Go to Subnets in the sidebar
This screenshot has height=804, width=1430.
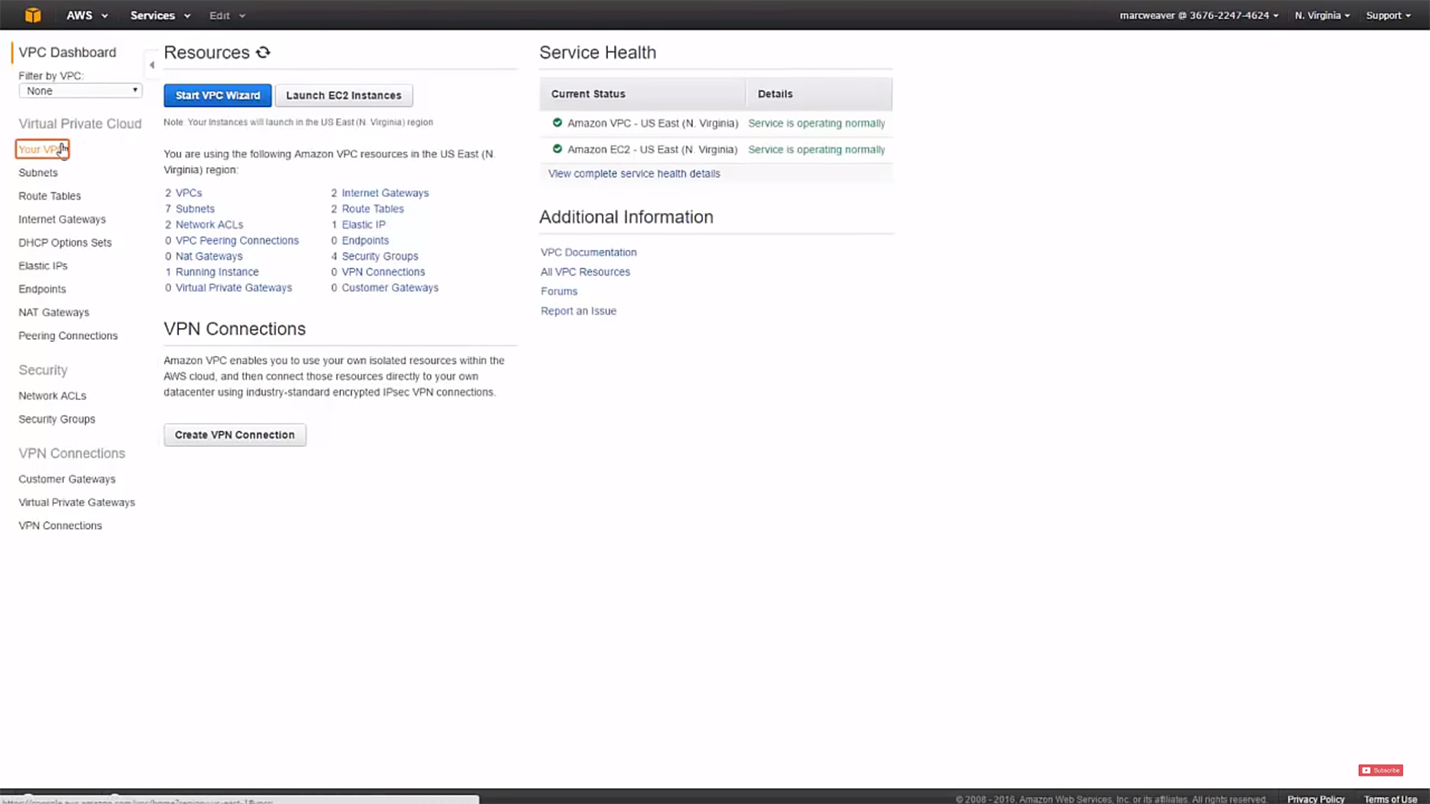[x=38, y=173]
